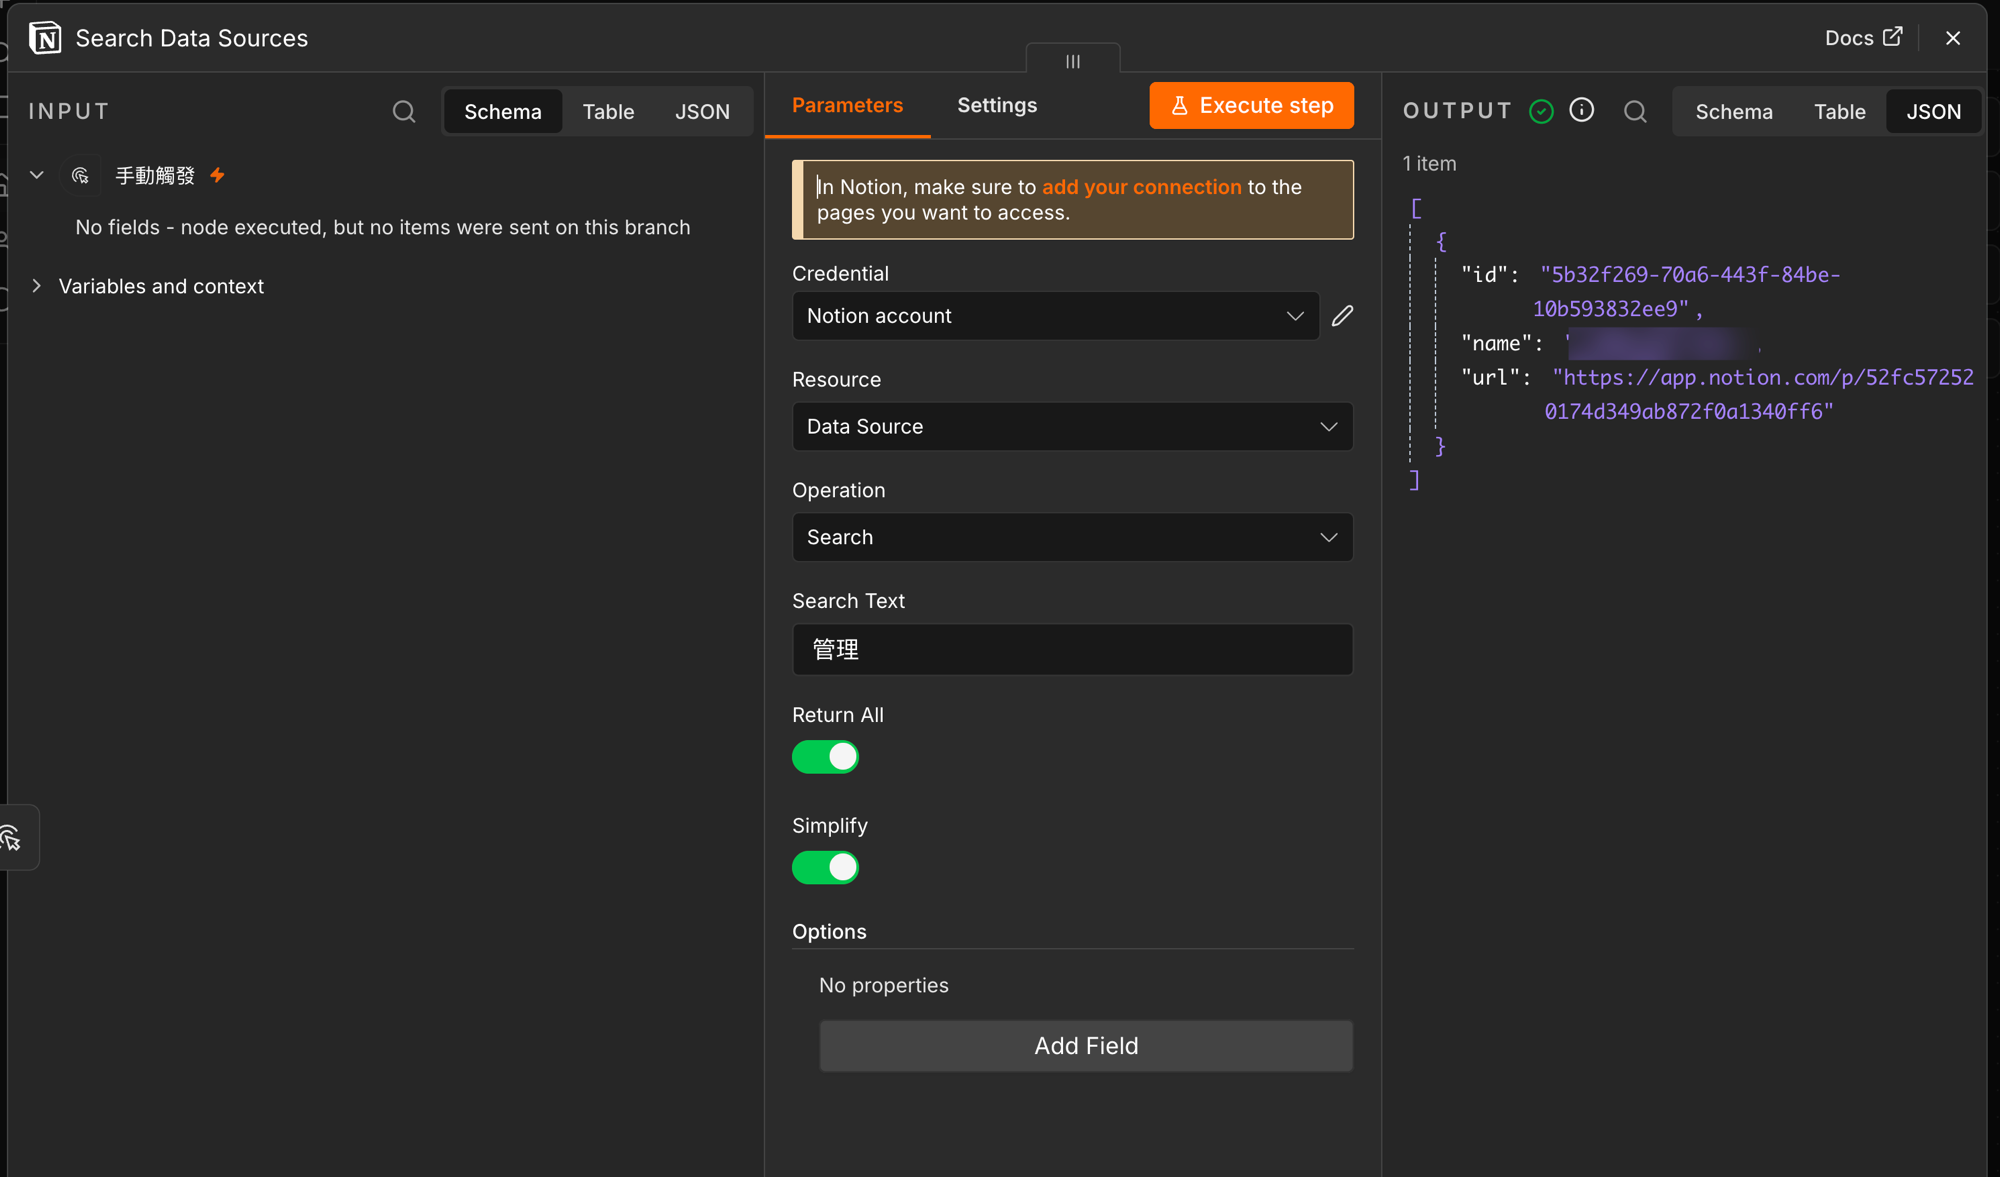Switch output view to JSON tab

coord(1933,111)
